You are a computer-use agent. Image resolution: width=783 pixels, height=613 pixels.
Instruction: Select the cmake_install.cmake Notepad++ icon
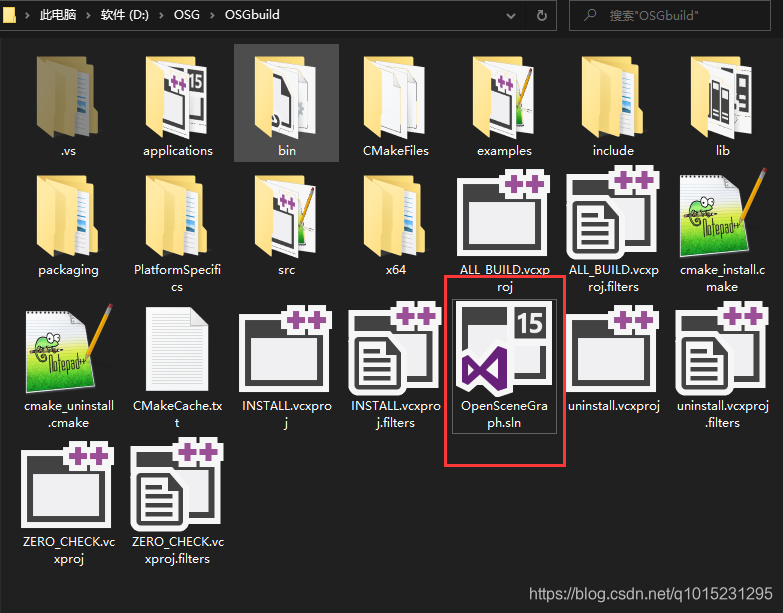click(723, 213)
